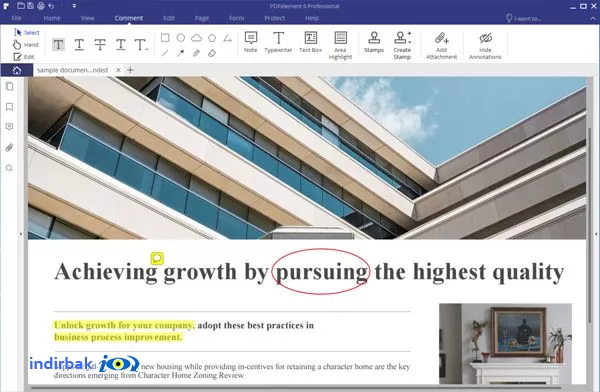The width and height of the screenshot is (600, 392).
Task: Open a file with the folder icon
Action: tap(21, 6)
